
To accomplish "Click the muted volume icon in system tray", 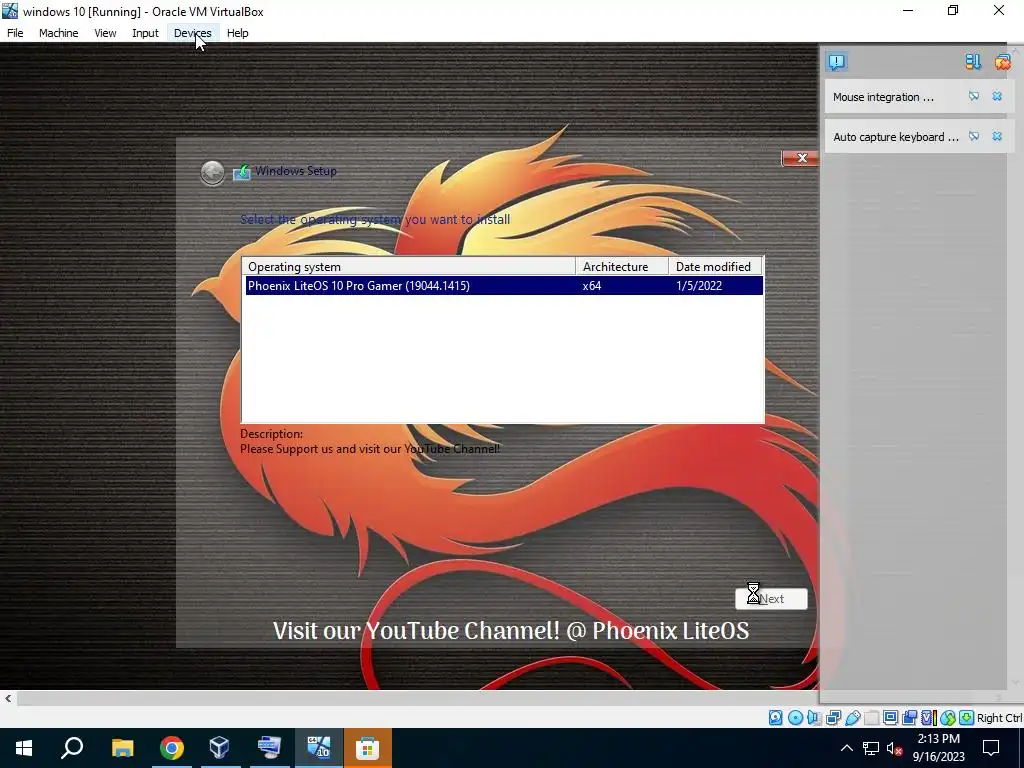I will click(894, 748).
